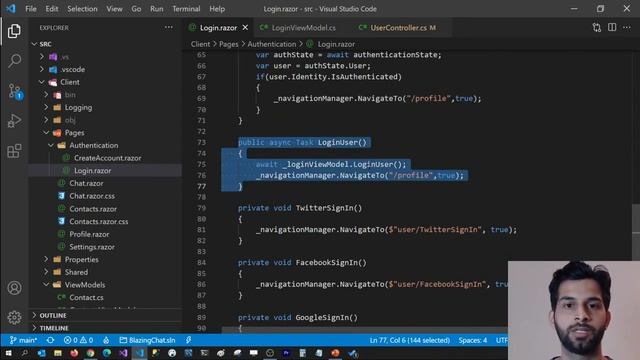The image size is (640, 360).
Task: Expand the TIMELINE section
Action: click(x=105, y=328)
